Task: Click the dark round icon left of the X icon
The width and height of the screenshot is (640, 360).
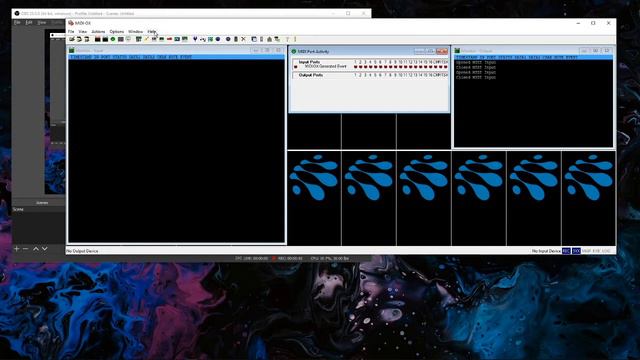Action: (228, 39)
